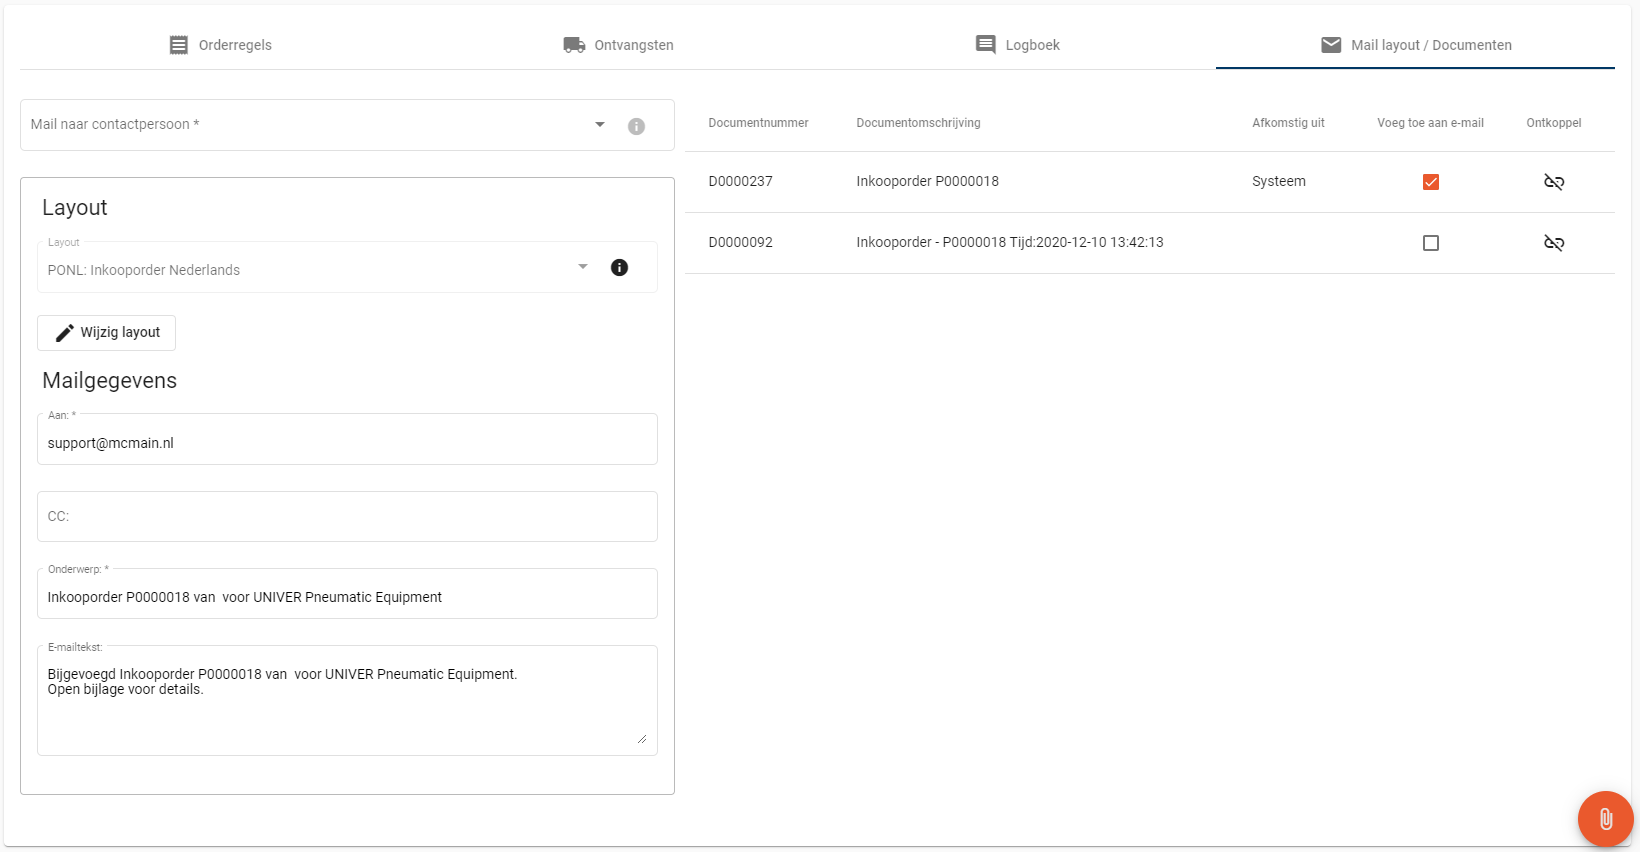Uncheck email attachment for Inkooporder P0000018
This screenshot has height=852, width=1640.
pos(1430,182)
